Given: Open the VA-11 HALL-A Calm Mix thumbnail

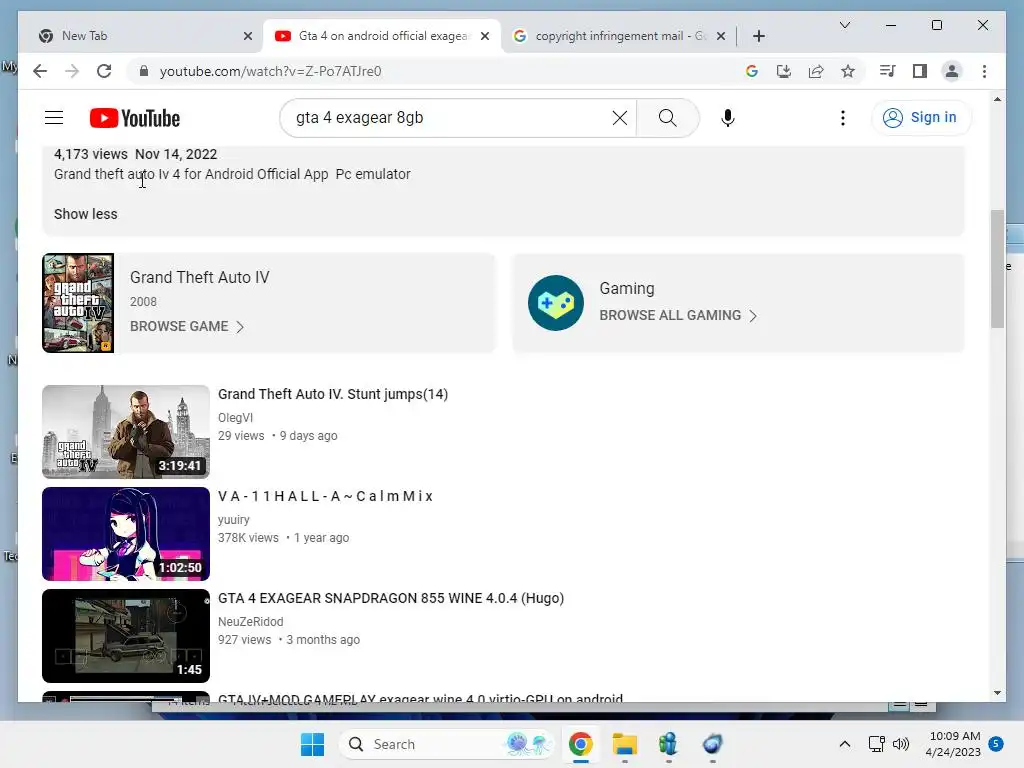Looking at the screenshot, I should click(126, 534).
